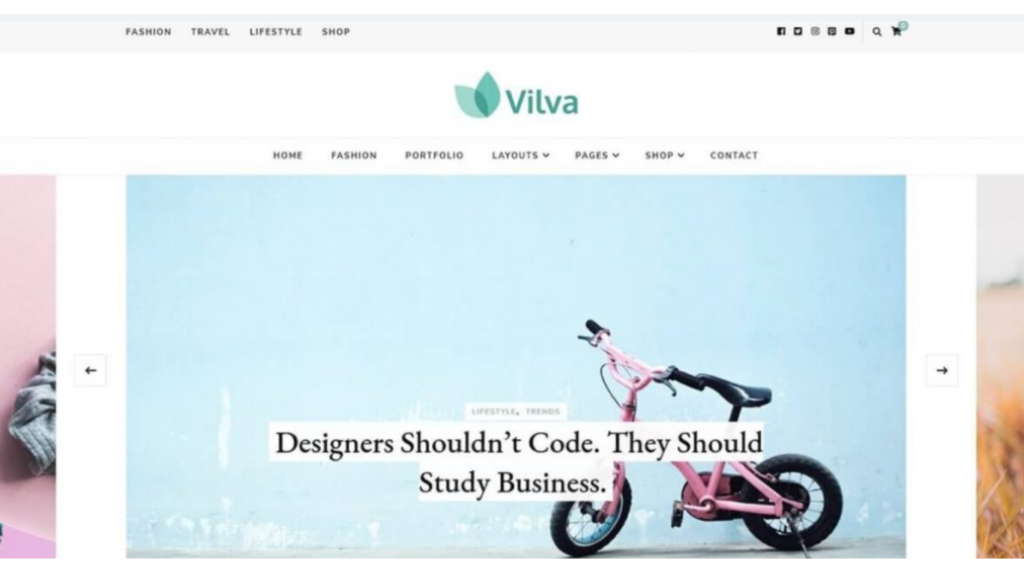The height and width of the screenshot is (576, 1024).
Task: Open the Facebook social icon
Action: [x=781, y=31]
